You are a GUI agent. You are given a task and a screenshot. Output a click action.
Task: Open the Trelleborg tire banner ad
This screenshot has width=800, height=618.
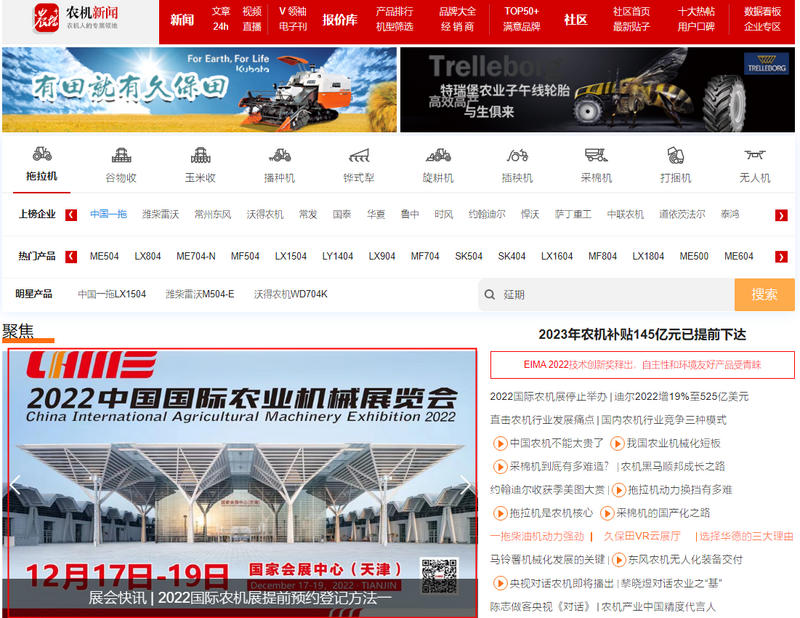coord(597,90)
